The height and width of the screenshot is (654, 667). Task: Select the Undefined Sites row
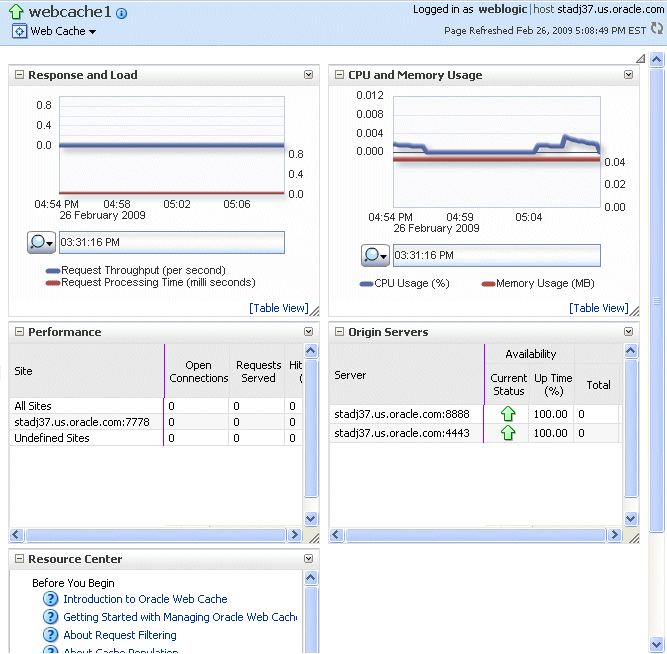(x=156, y=438)
